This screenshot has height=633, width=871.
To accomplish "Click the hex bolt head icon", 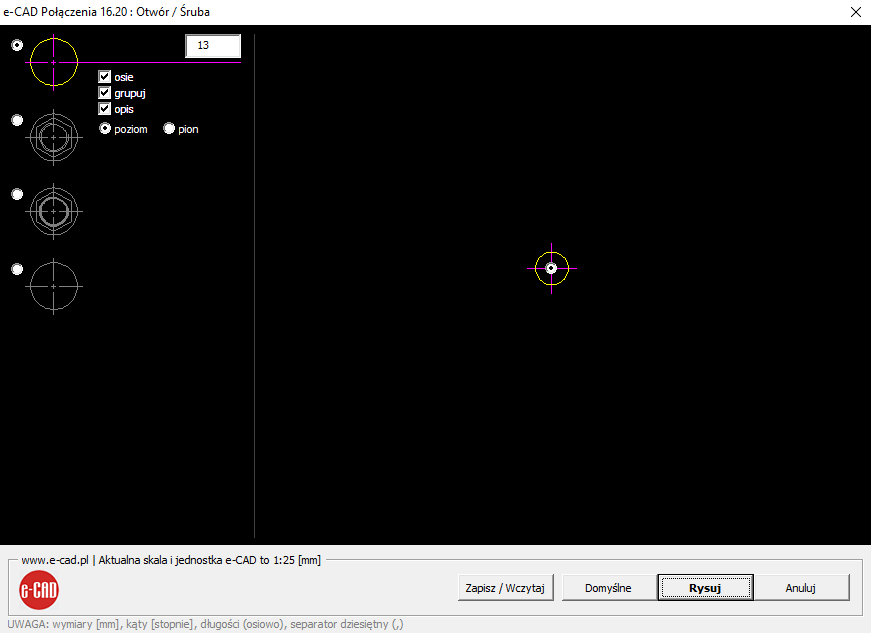I will click(54, 137).
